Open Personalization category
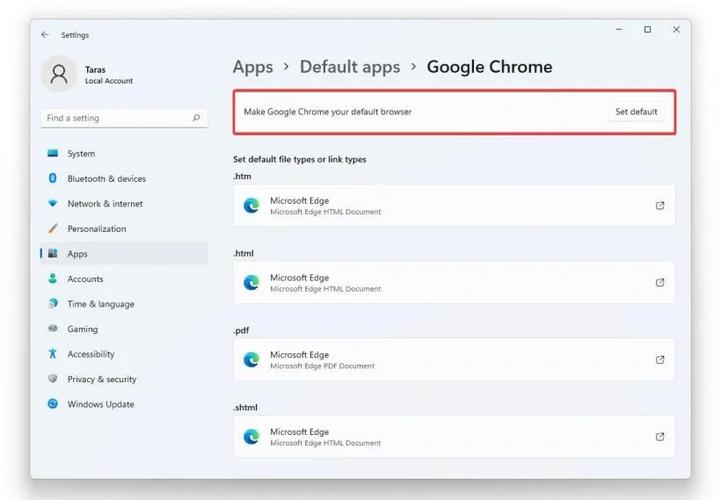Image resolution: width=721 pixels, height=500 pixels. point(124,229)
